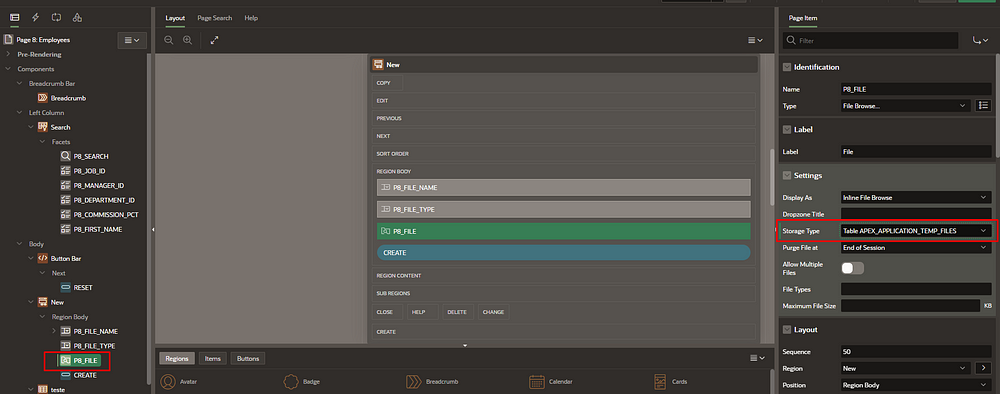The image size is (1000, 394).
Task: Click the Button Bar region icon
Action: click(43, 258)
